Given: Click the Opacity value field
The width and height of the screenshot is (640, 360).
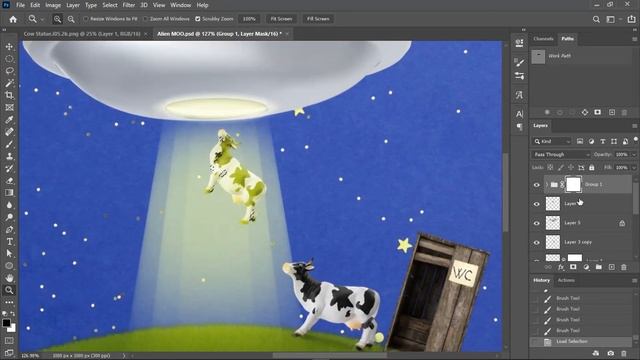Looking at the screenshot, I should (x=622, y=155).
